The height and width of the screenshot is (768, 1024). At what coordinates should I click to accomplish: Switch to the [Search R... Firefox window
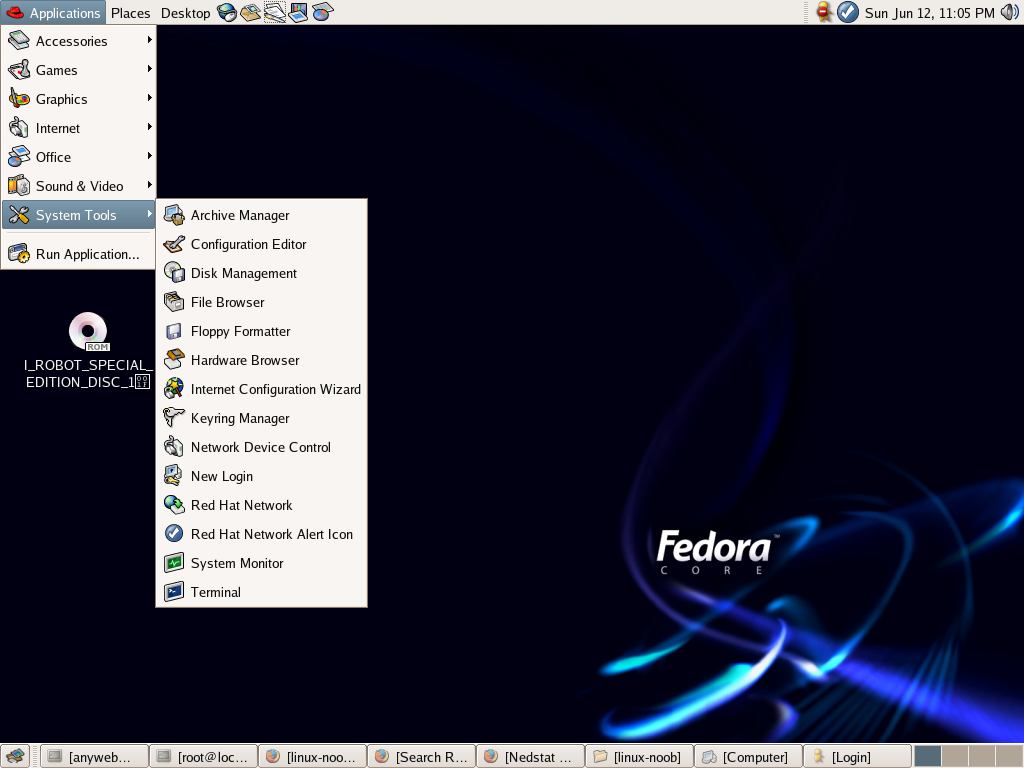pos(422,757)
